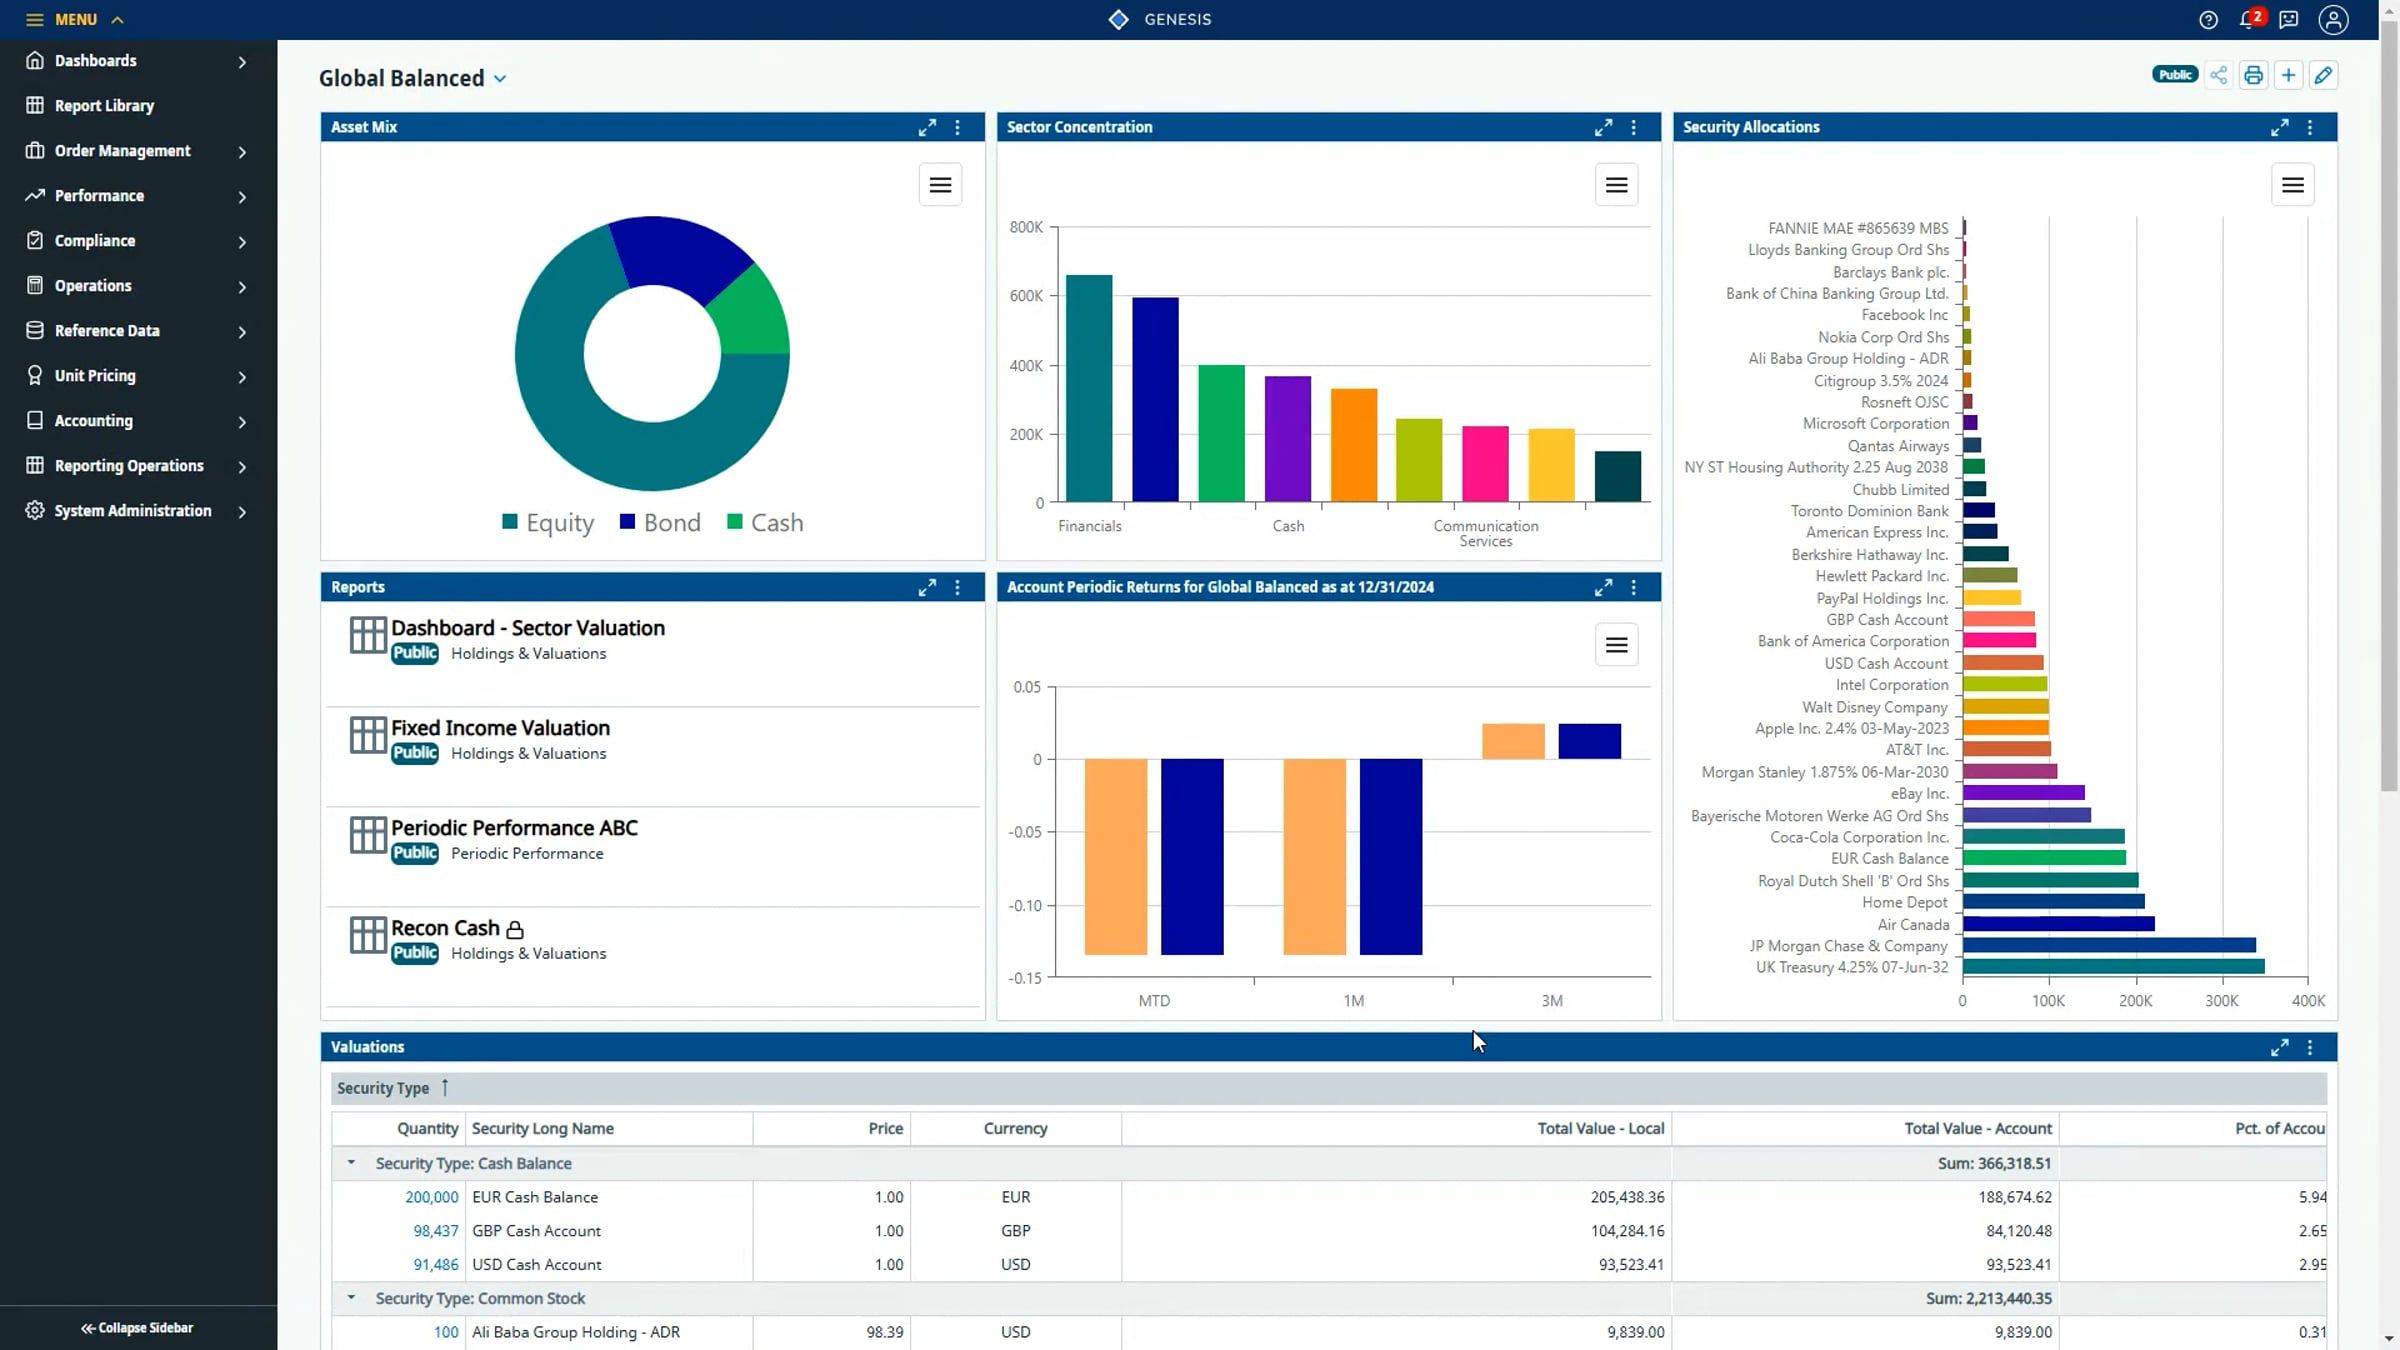Share the dashboard using the share icon
This screenshot has height=1350, width=2400.
(x=2218, y=75)
